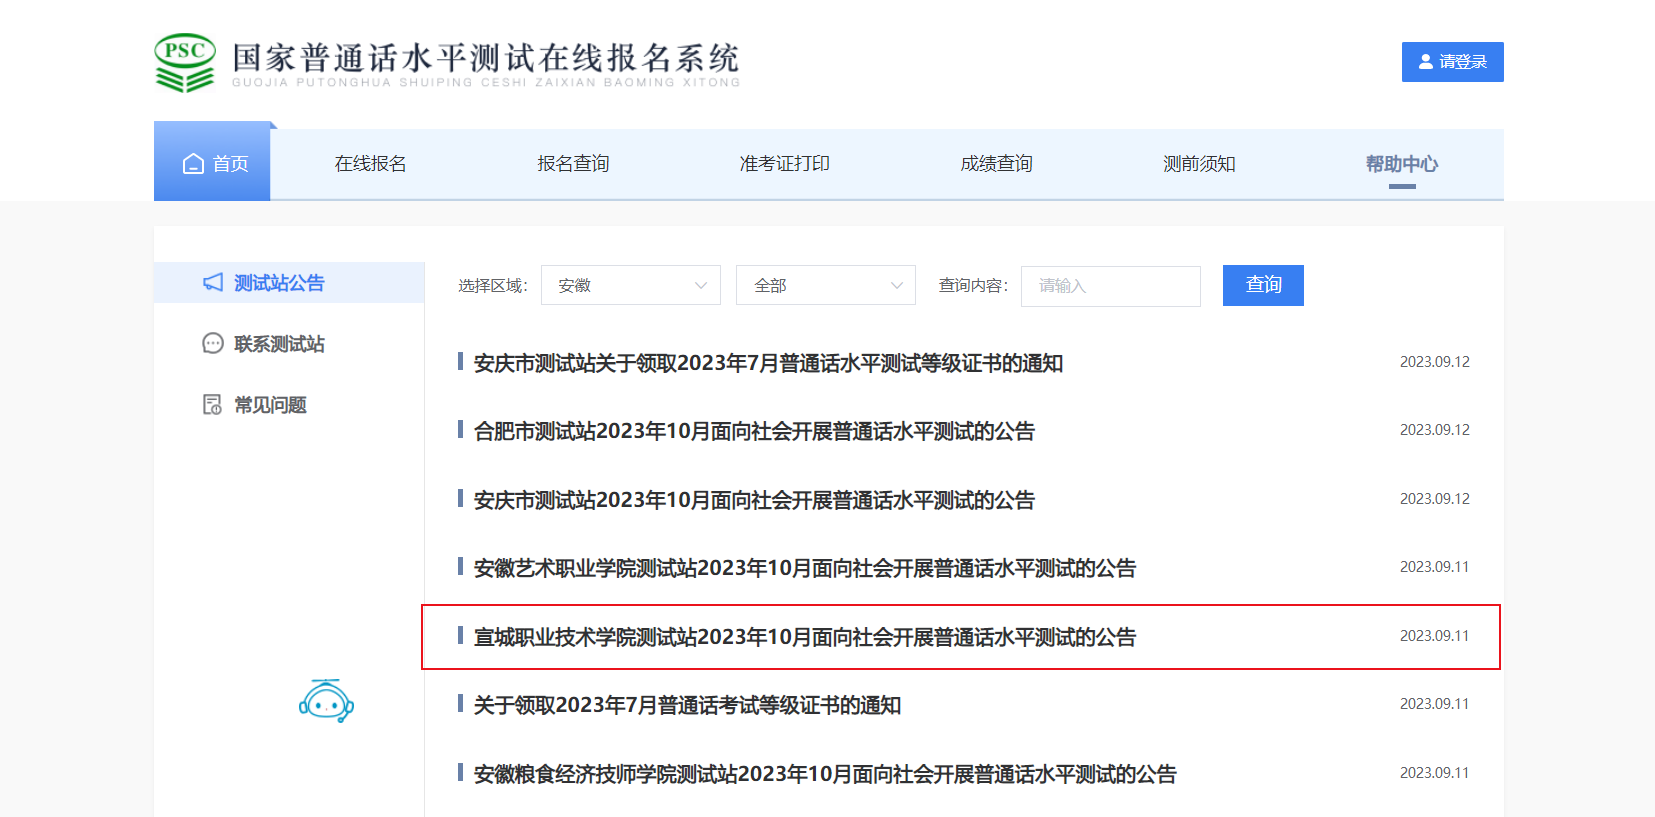
Task: Click the megaphone icon beside 测试站公告
Action: pos(213,283)
